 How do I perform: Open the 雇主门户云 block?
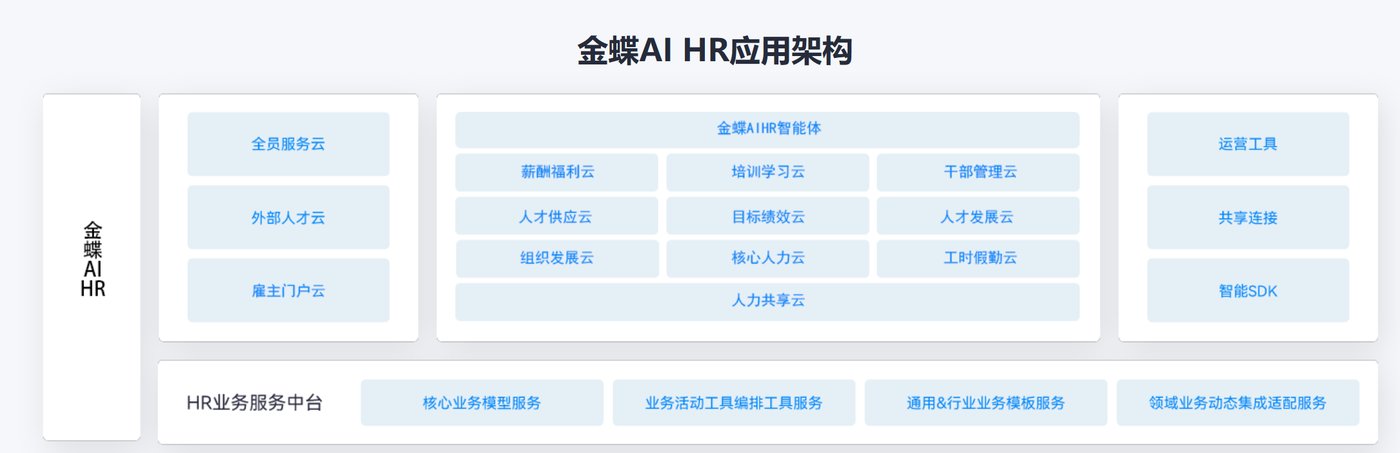point(288,291)
